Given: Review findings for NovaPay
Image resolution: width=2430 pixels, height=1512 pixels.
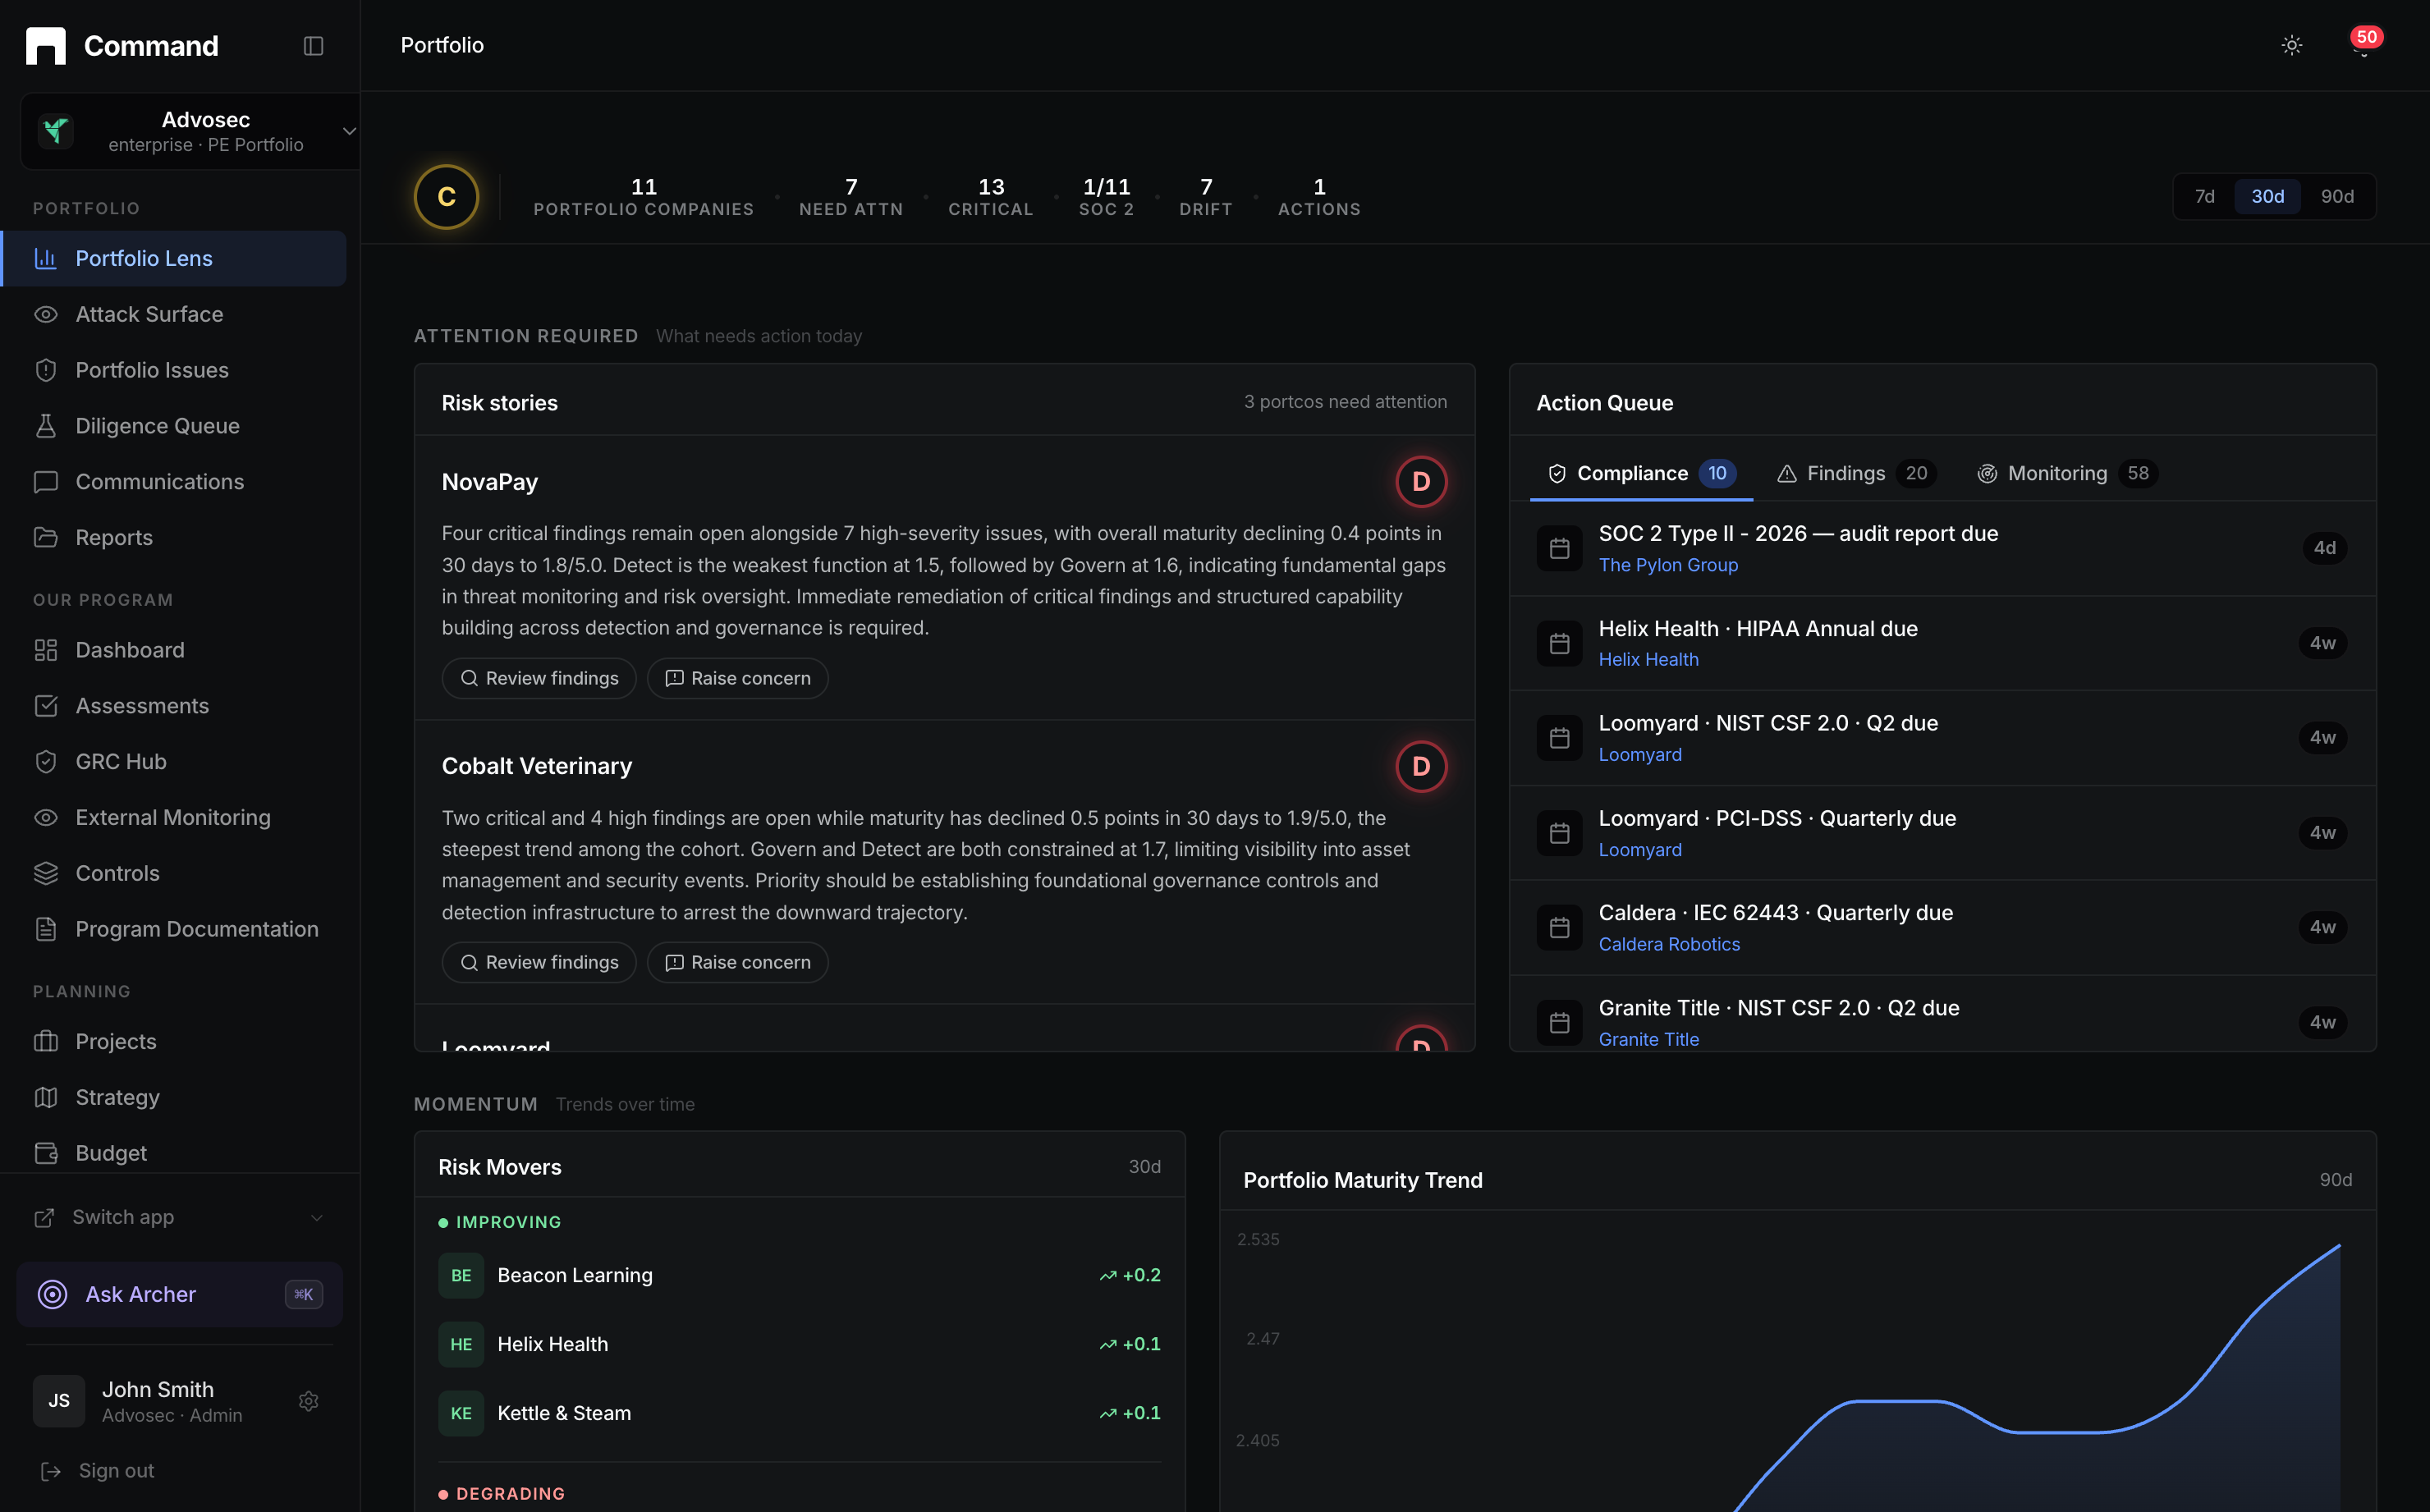Looking at the screenshot, I should coord(539,679).
